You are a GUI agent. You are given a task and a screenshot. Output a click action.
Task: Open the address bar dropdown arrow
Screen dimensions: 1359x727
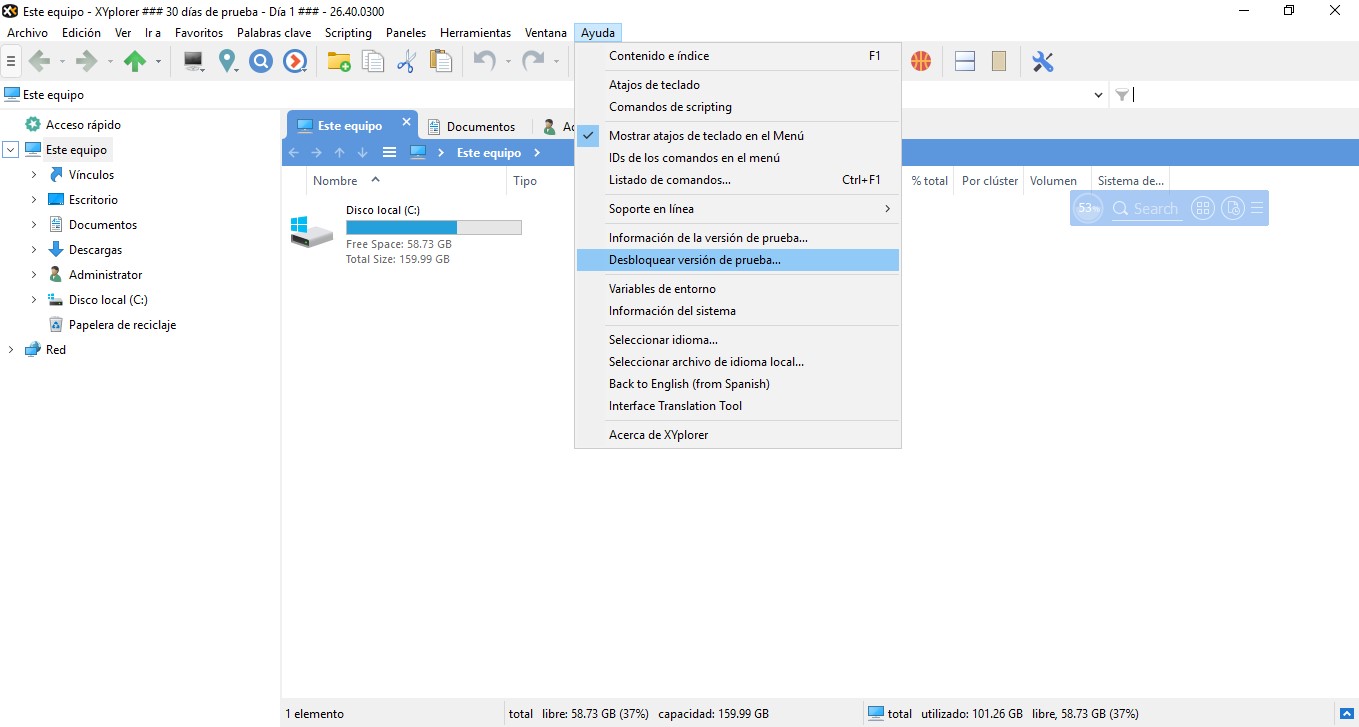[1100, 94]
